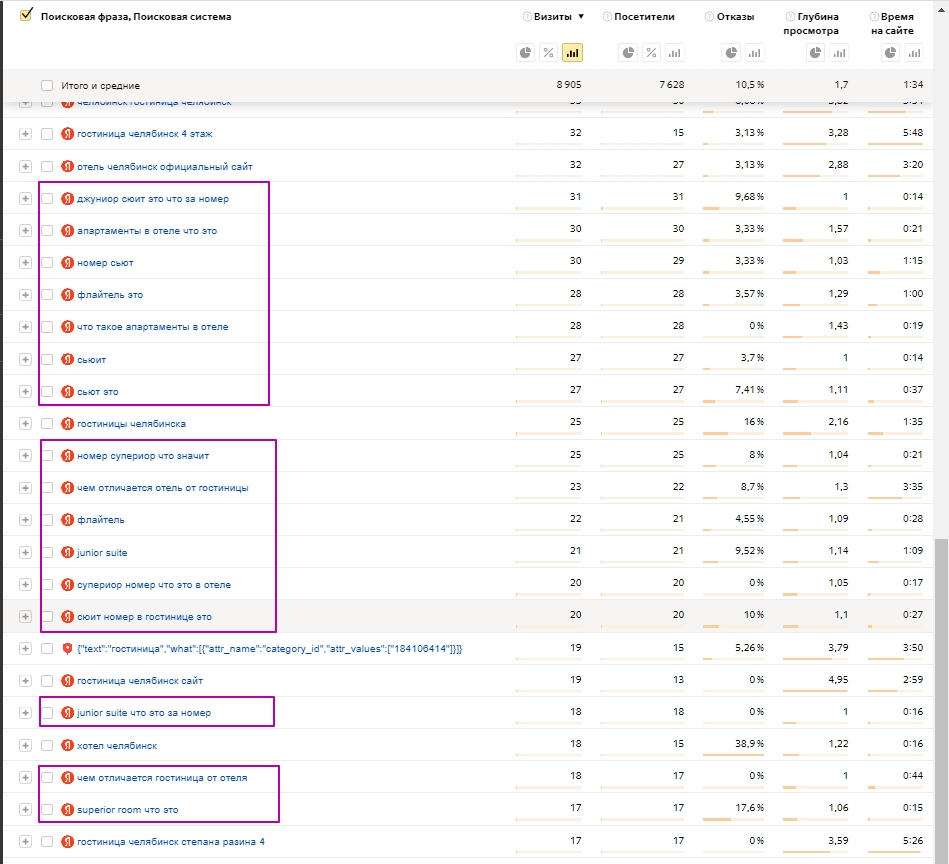Viewport: 949px width, 864px height.
Task: Open help icon next to Посетители header
Action: pyautogui.click(x=607, y=17)
